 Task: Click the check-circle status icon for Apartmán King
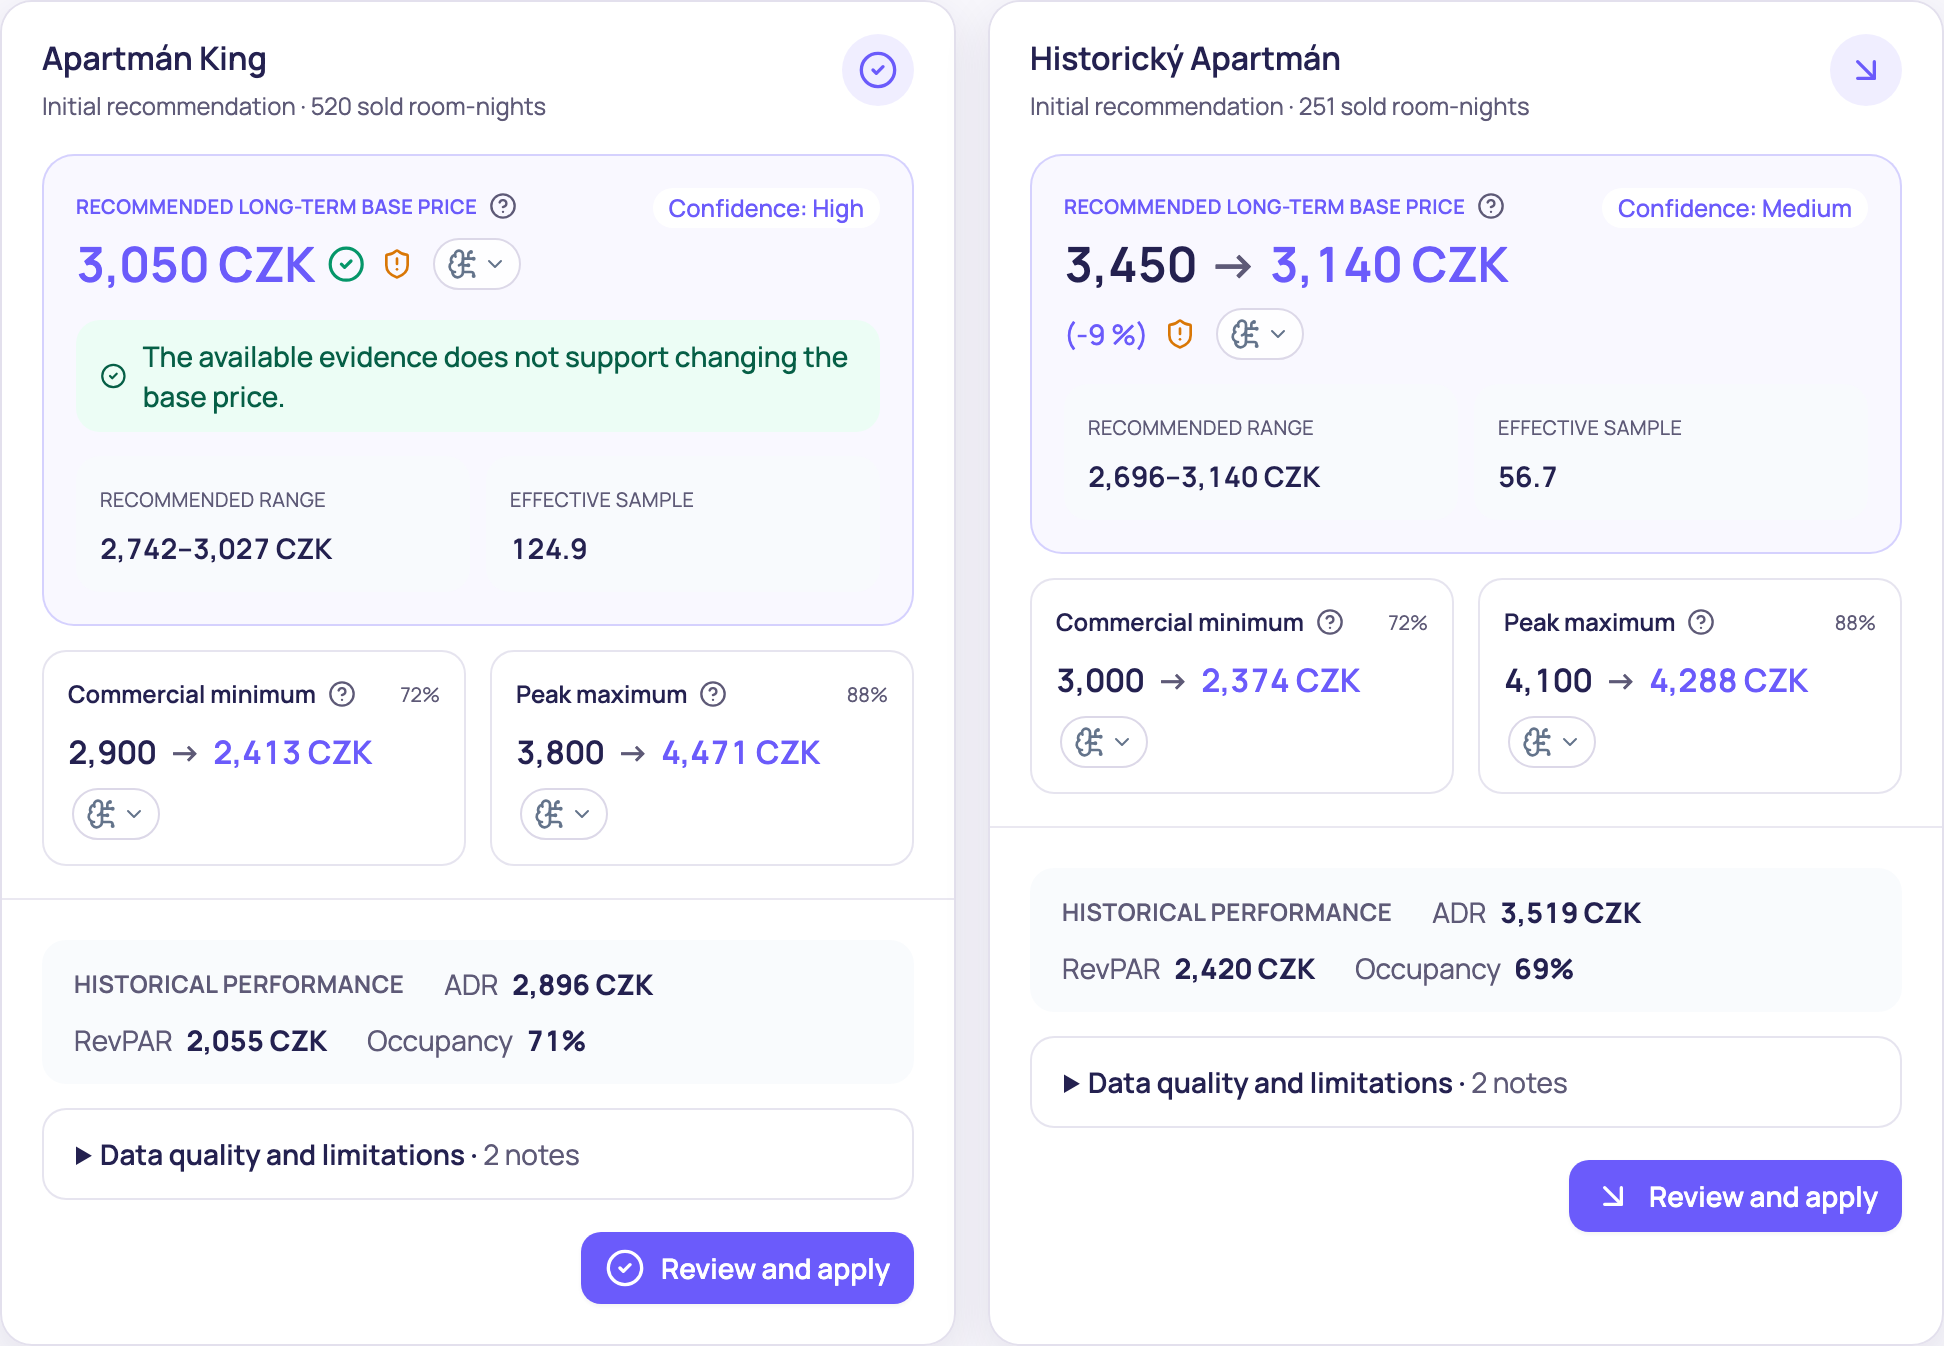tap(878, 70)
